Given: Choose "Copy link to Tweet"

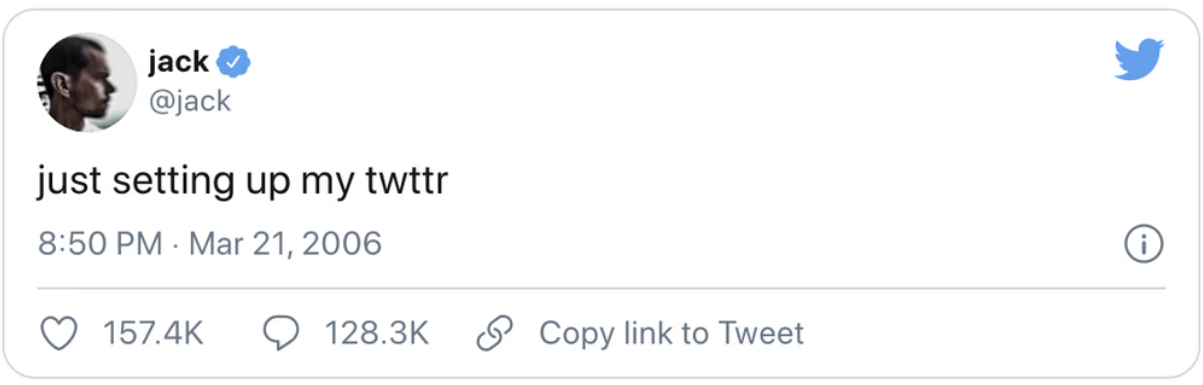Looking at the screenshot, I should click(671, 333).
